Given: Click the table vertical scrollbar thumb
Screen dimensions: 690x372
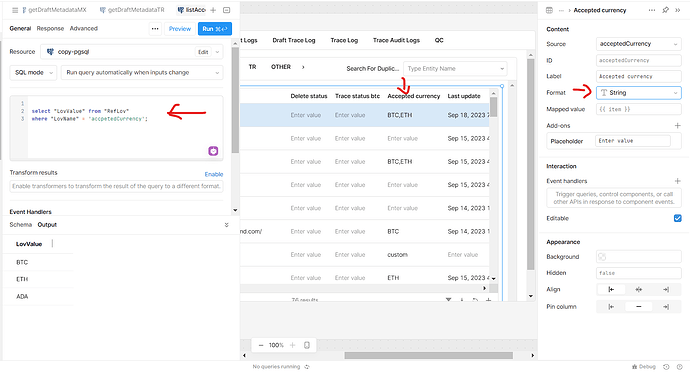Looking at the screenshot, I should [494, 107].
